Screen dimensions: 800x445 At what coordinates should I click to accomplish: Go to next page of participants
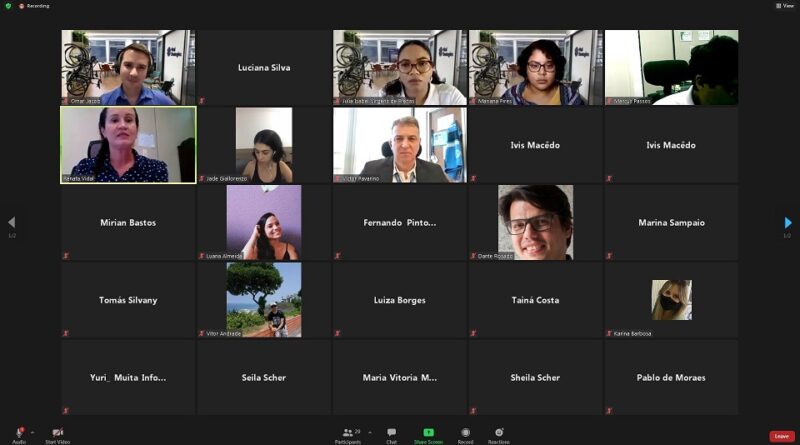788,223
